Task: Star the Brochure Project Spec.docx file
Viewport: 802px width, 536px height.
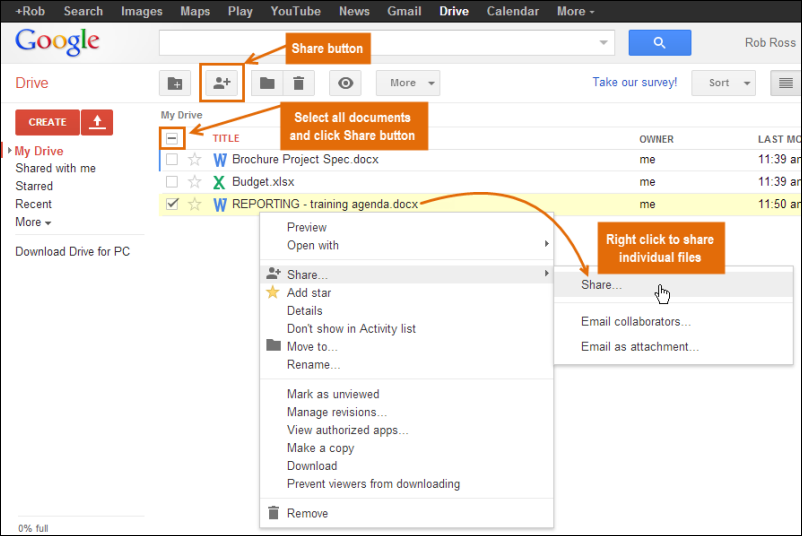Action: coord(194,160)
